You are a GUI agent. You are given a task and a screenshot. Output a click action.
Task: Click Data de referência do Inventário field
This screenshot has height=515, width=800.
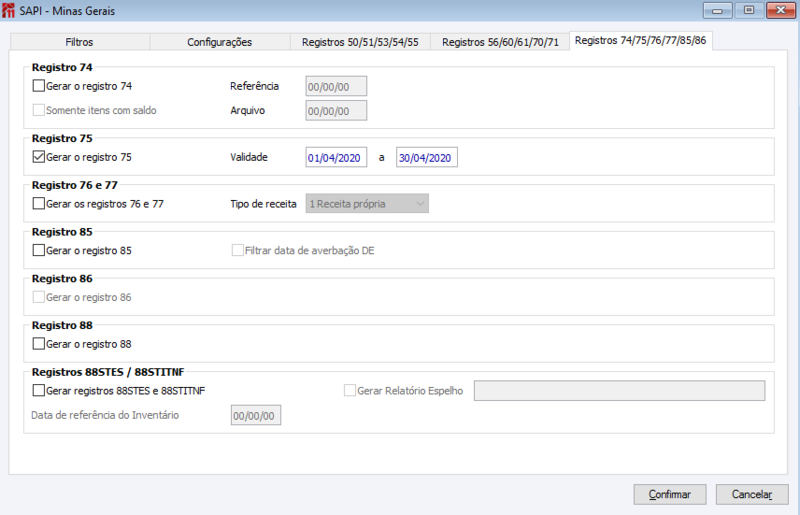click(256, 415)
